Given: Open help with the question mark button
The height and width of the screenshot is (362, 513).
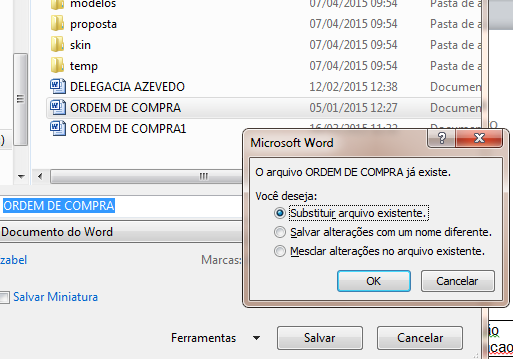Looking at the screenshot, I should tap(442, 138).
